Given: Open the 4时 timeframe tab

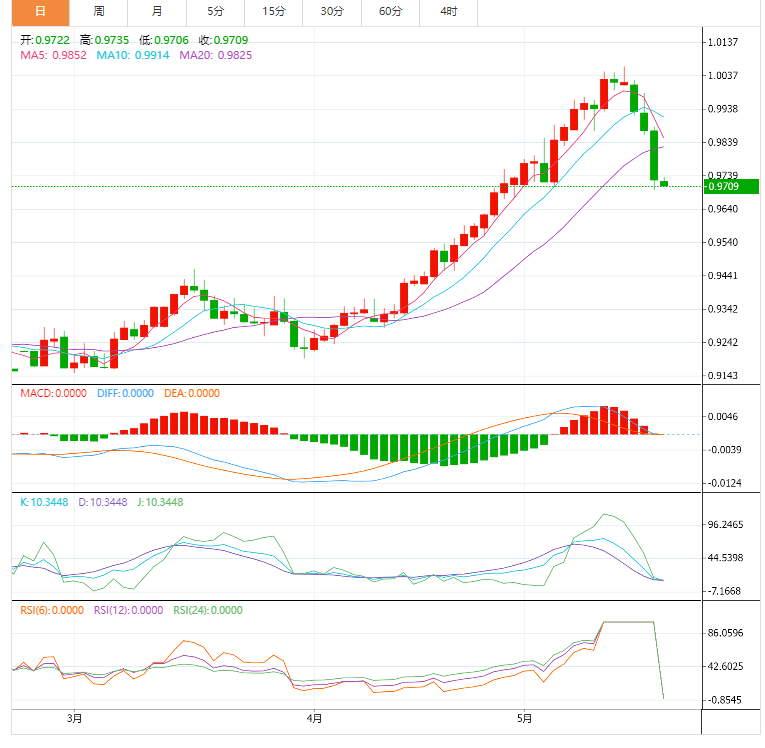Looking at the screenshot, I should pyautogui.click(x=448, y=12).
